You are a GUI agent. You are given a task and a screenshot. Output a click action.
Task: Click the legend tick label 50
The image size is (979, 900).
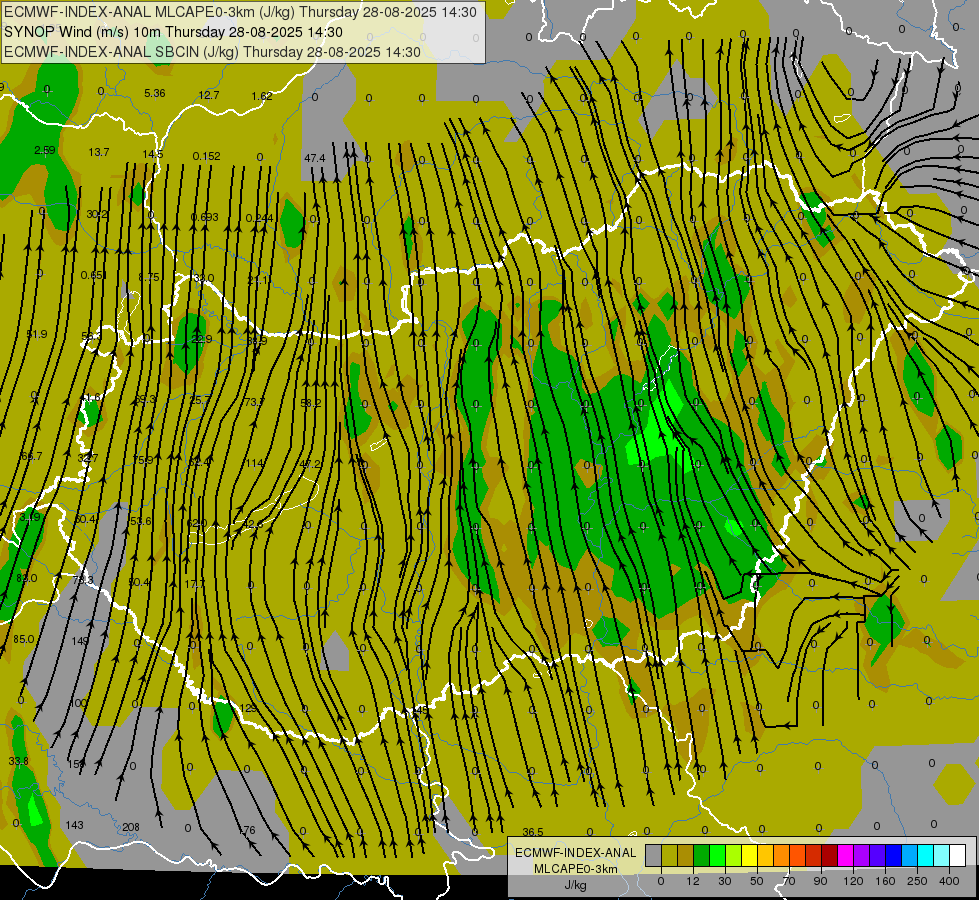click(756, 881)
